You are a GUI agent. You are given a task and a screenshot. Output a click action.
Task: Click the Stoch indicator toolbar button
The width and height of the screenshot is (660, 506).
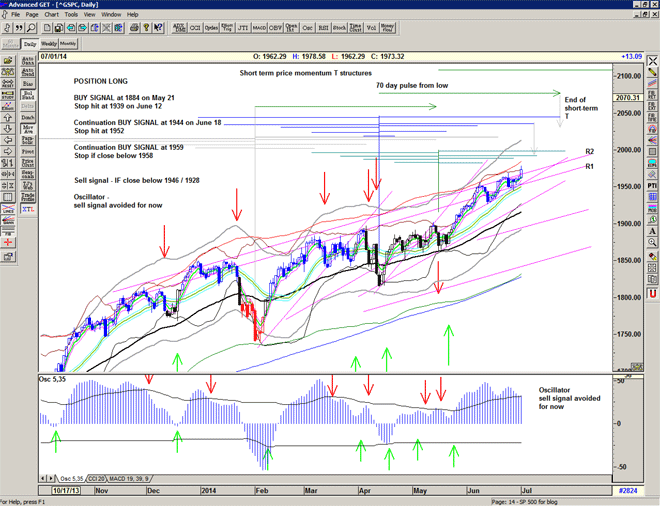(340, 28)
